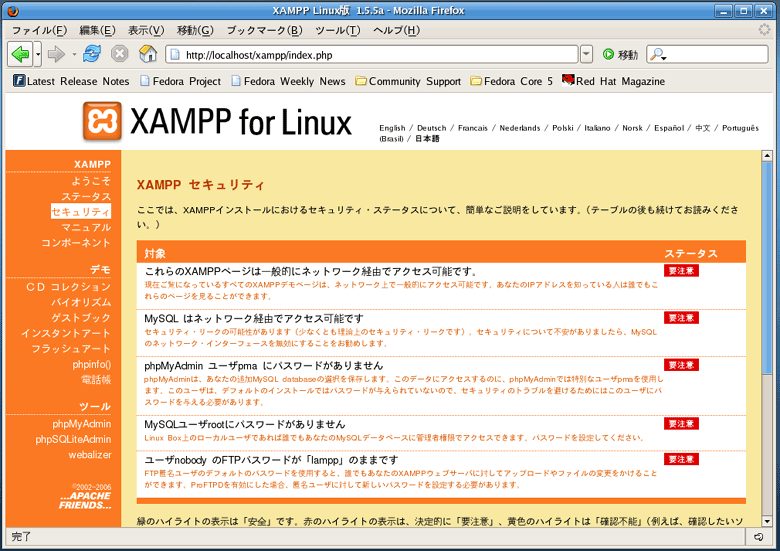The image size is (780, 551).
Task: Switch language to Norsk
Action: (x=632, y=128)
